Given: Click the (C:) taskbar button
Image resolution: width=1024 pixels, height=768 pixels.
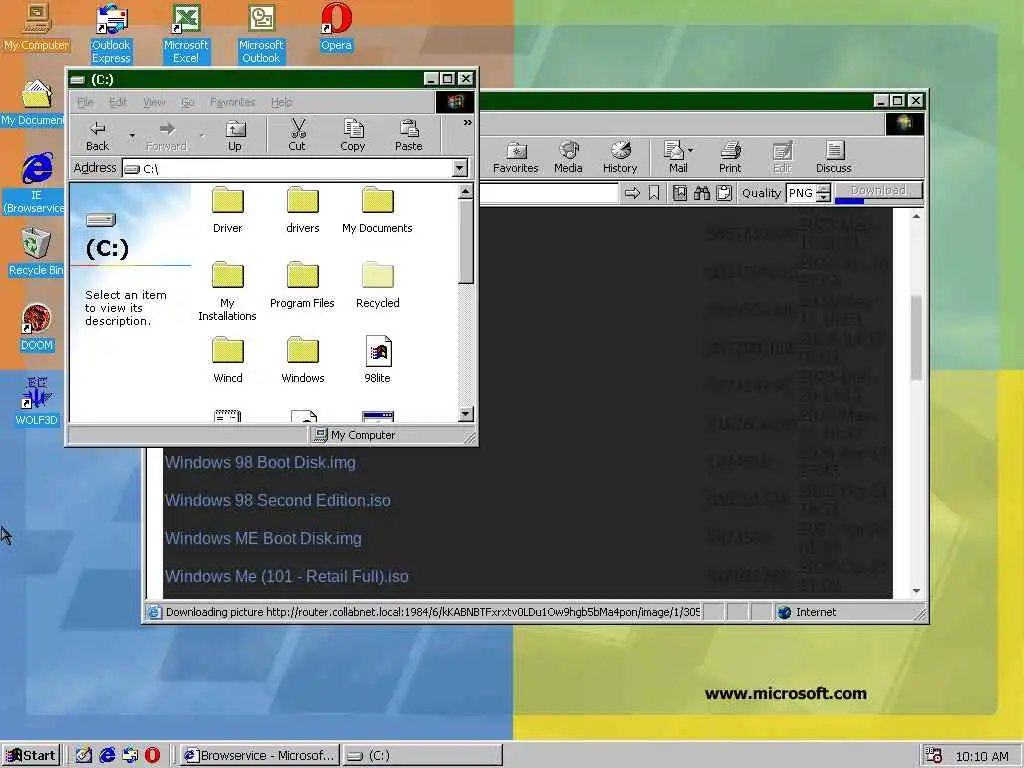Looking at the screenshot, I should click(423, 755).
